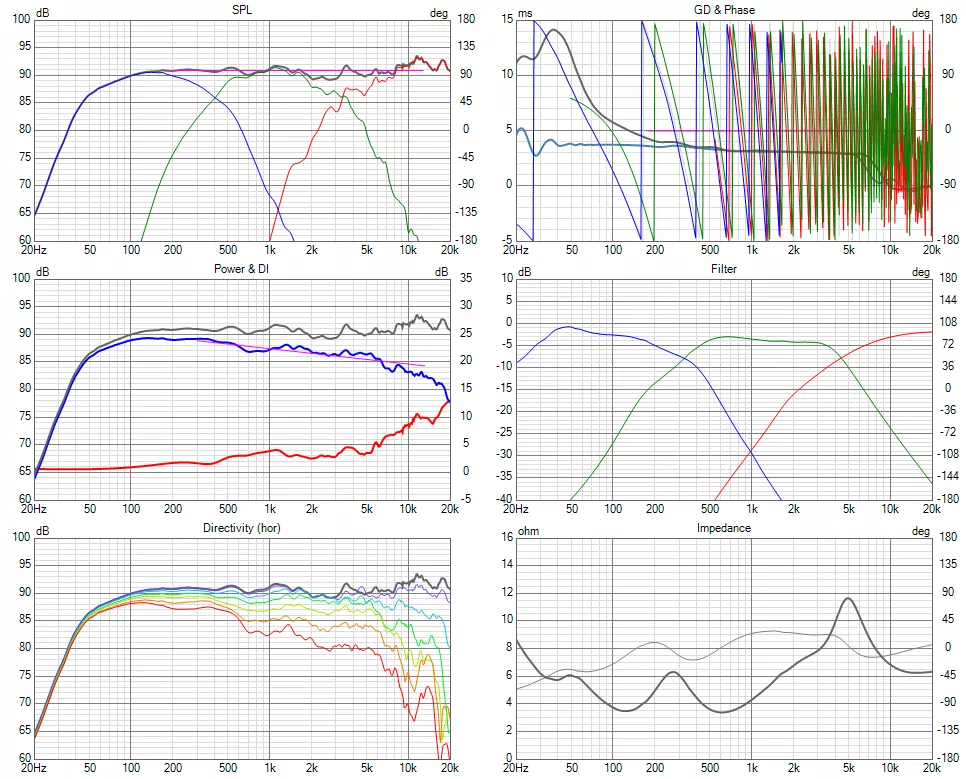The height and width of the screenshot is (779, 966).
Task: Click the 16 ohm tick label on Impedance axis
Action: click(505, 536)
